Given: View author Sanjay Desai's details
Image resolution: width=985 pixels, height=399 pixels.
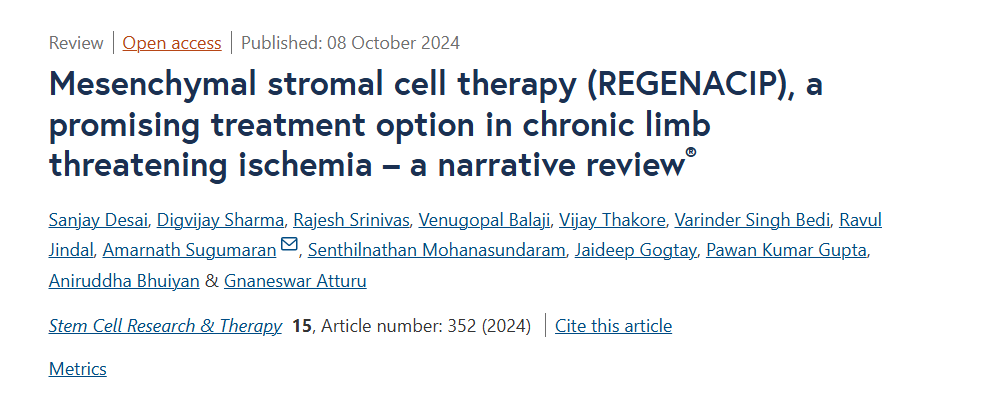Looking at the screenshot, I should pyautogui.click(x=99, y=220).
